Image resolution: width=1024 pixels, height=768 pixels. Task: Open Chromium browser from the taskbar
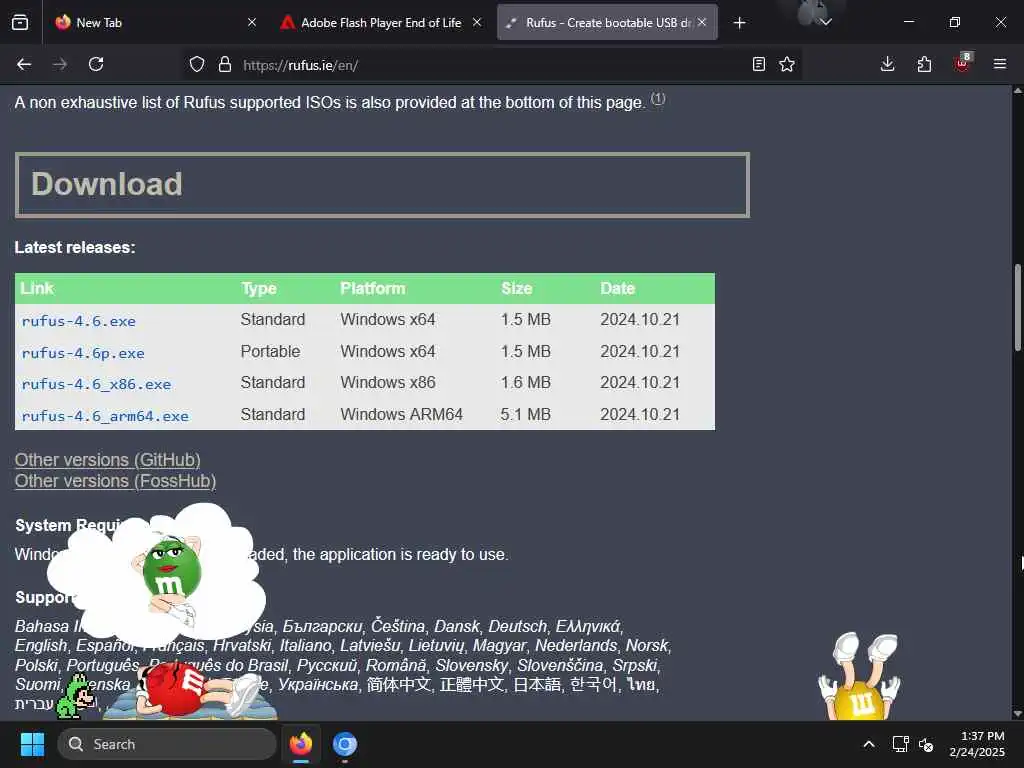click(345, 744)
